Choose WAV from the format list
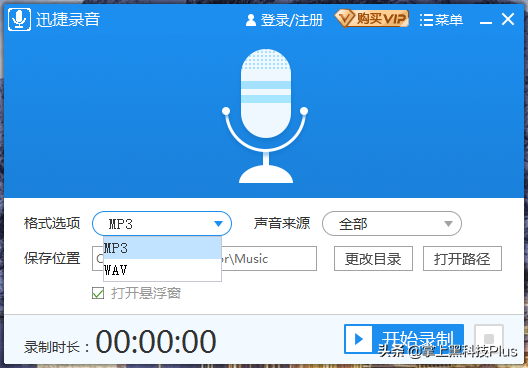The height and width of the screenshot is (368, 528). [162, 270]
